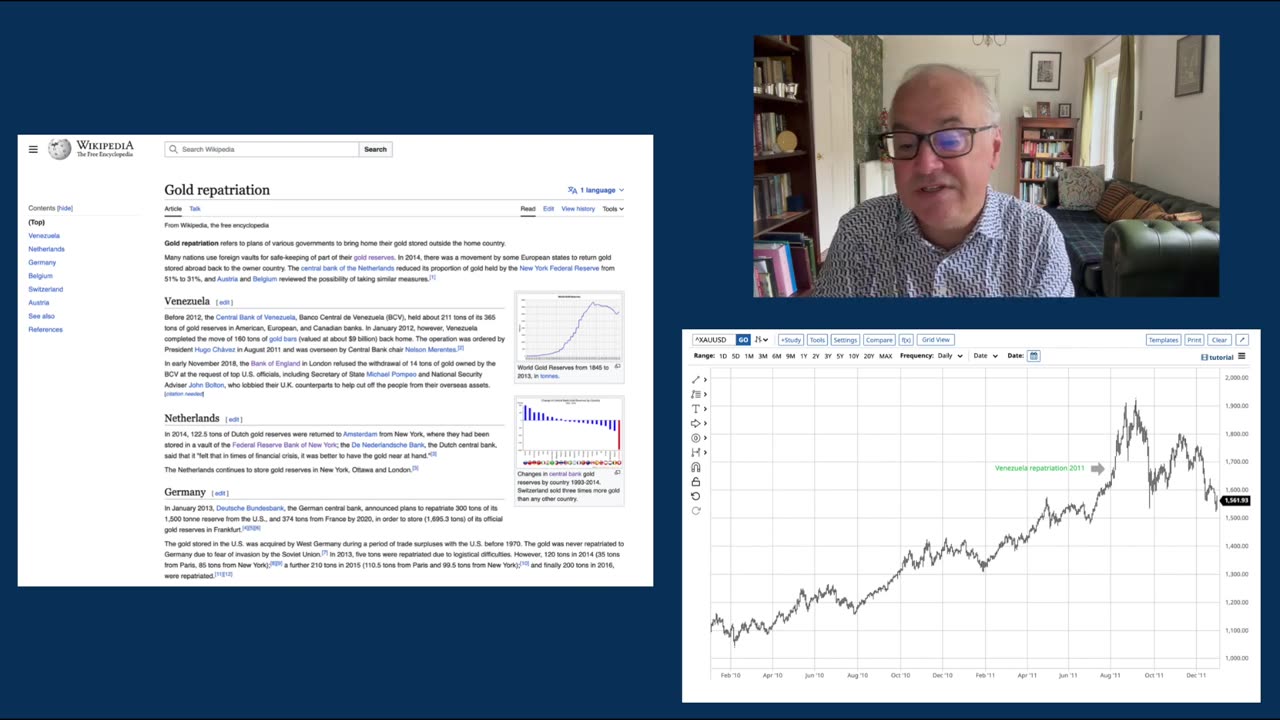Open the Bank of England link
Image resolution: width=1280 pixels, height=720 pixels.
[275, 363]
